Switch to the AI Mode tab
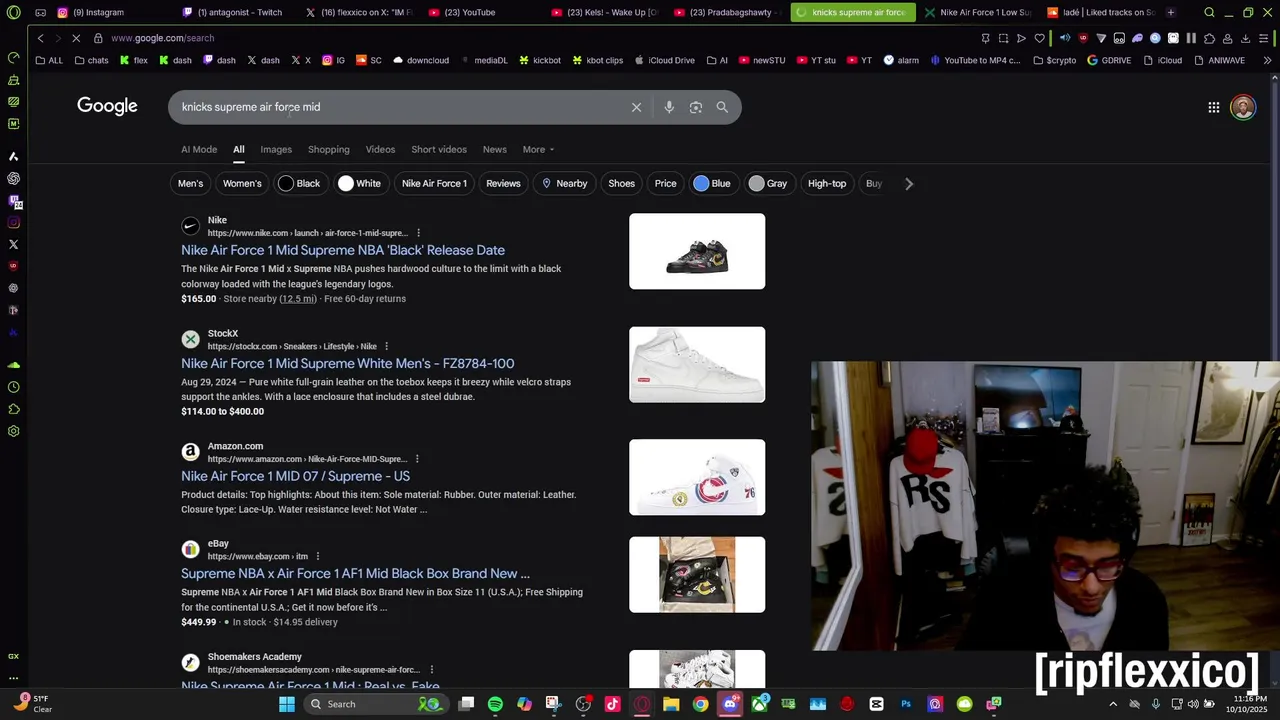The height and width of the screenshot is (720, 1280). click(x=199, y=149)
